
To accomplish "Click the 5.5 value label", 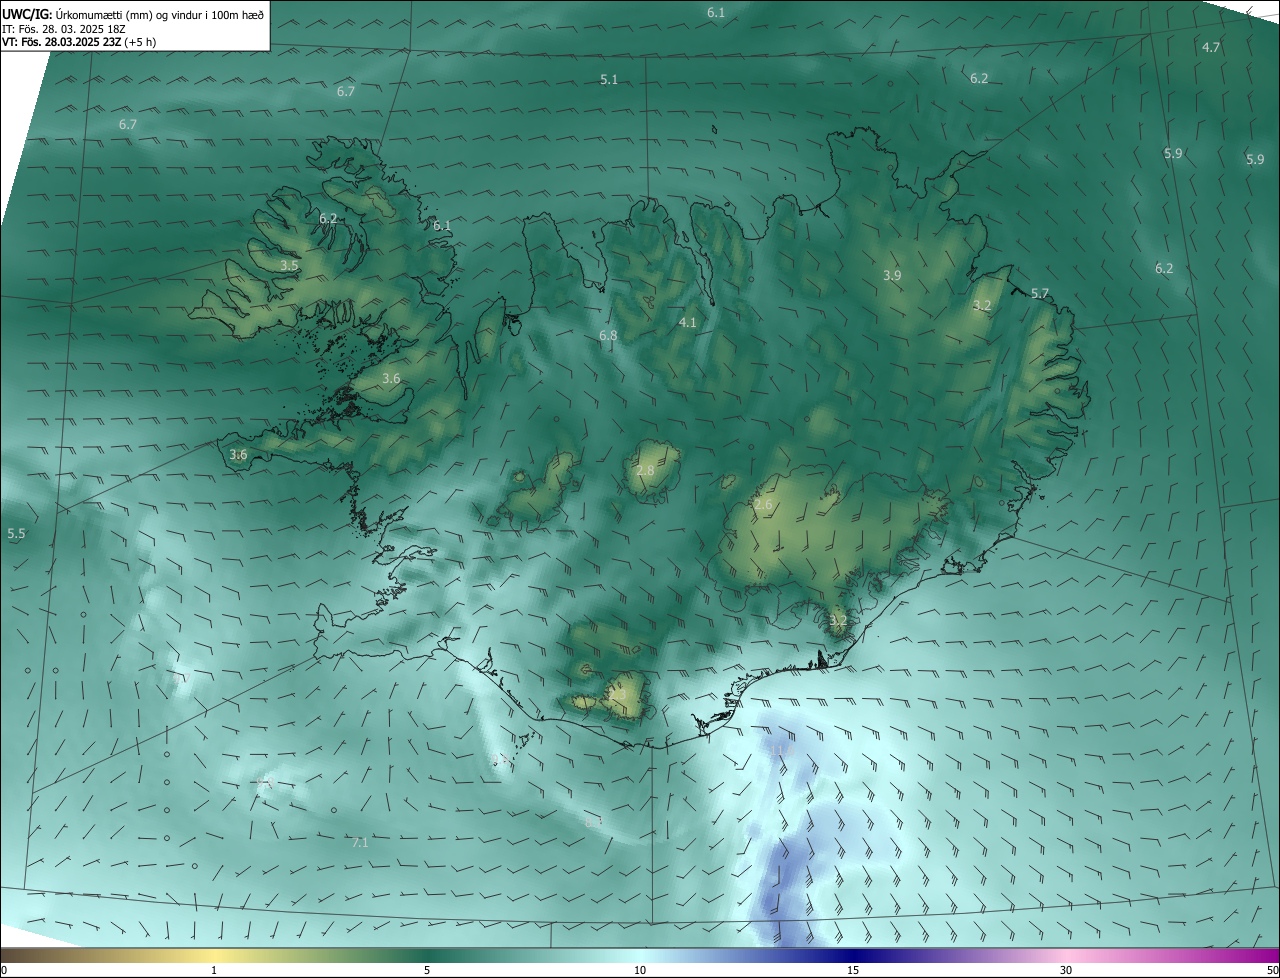I will click(16, 534).
